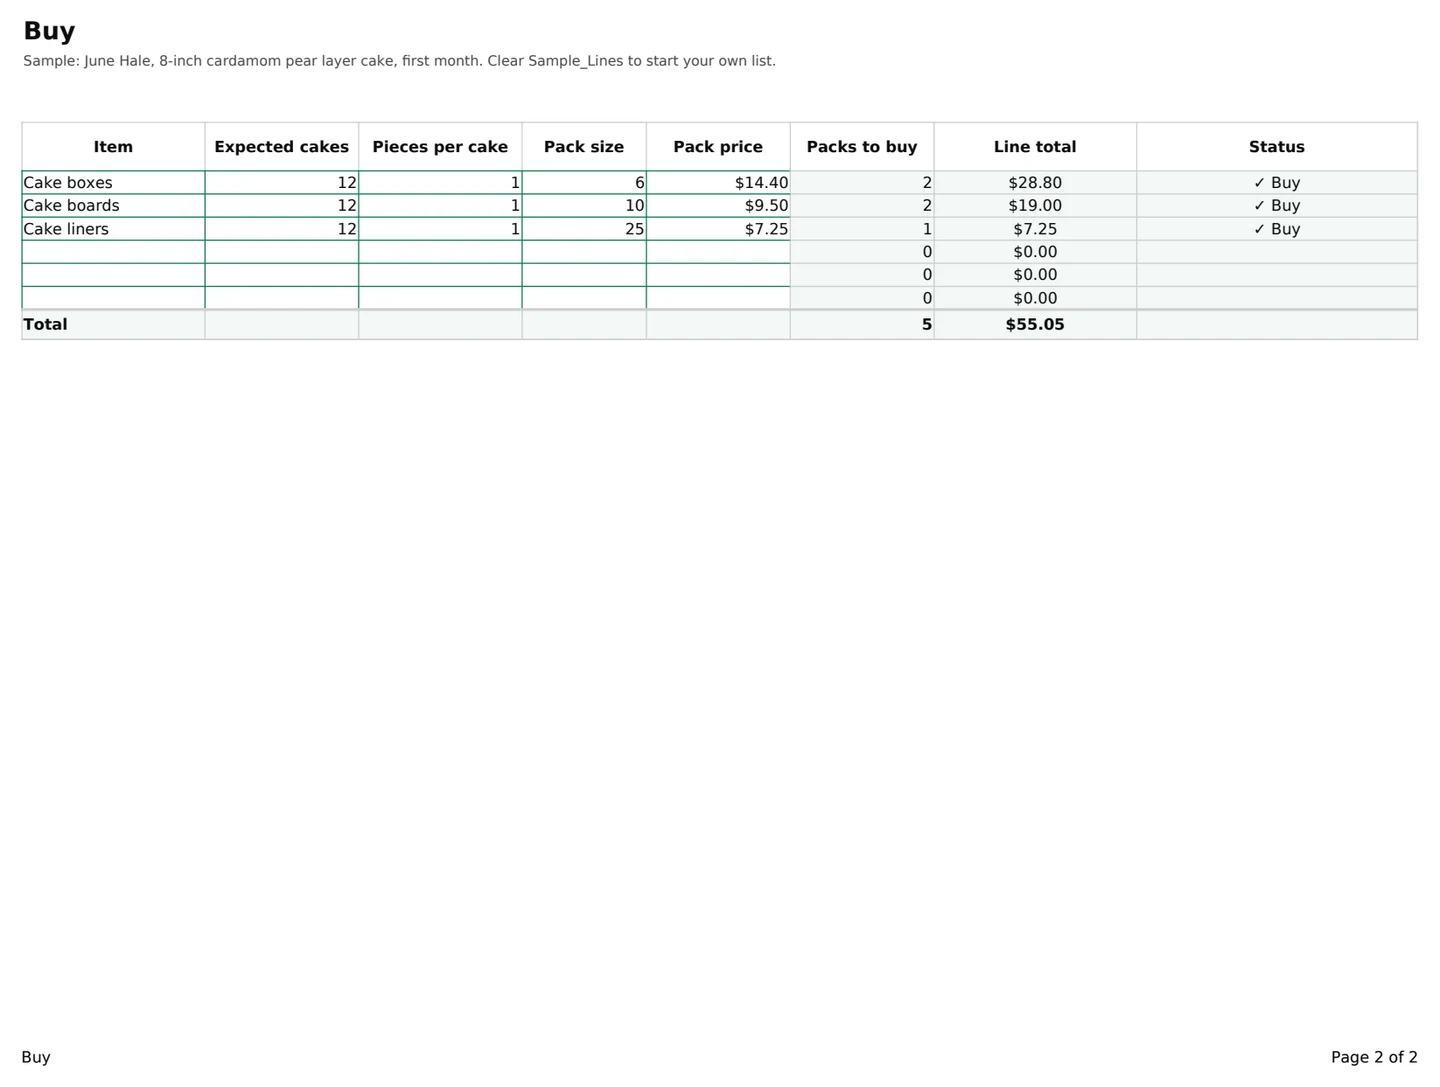
Task: Click the 'Expected cakes' column header
Action: (x=282, y=147)
